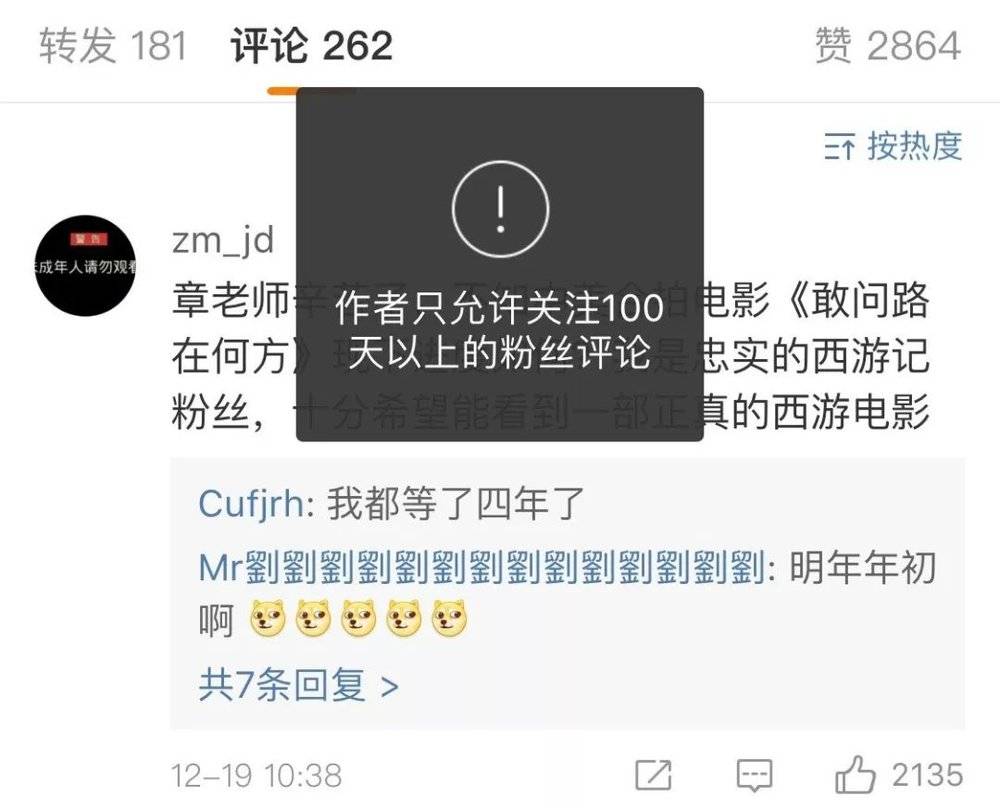1000x808 pixels.
Task: Click the comment timestamp 12-19 10:38
Action: (x=256, y=776)
